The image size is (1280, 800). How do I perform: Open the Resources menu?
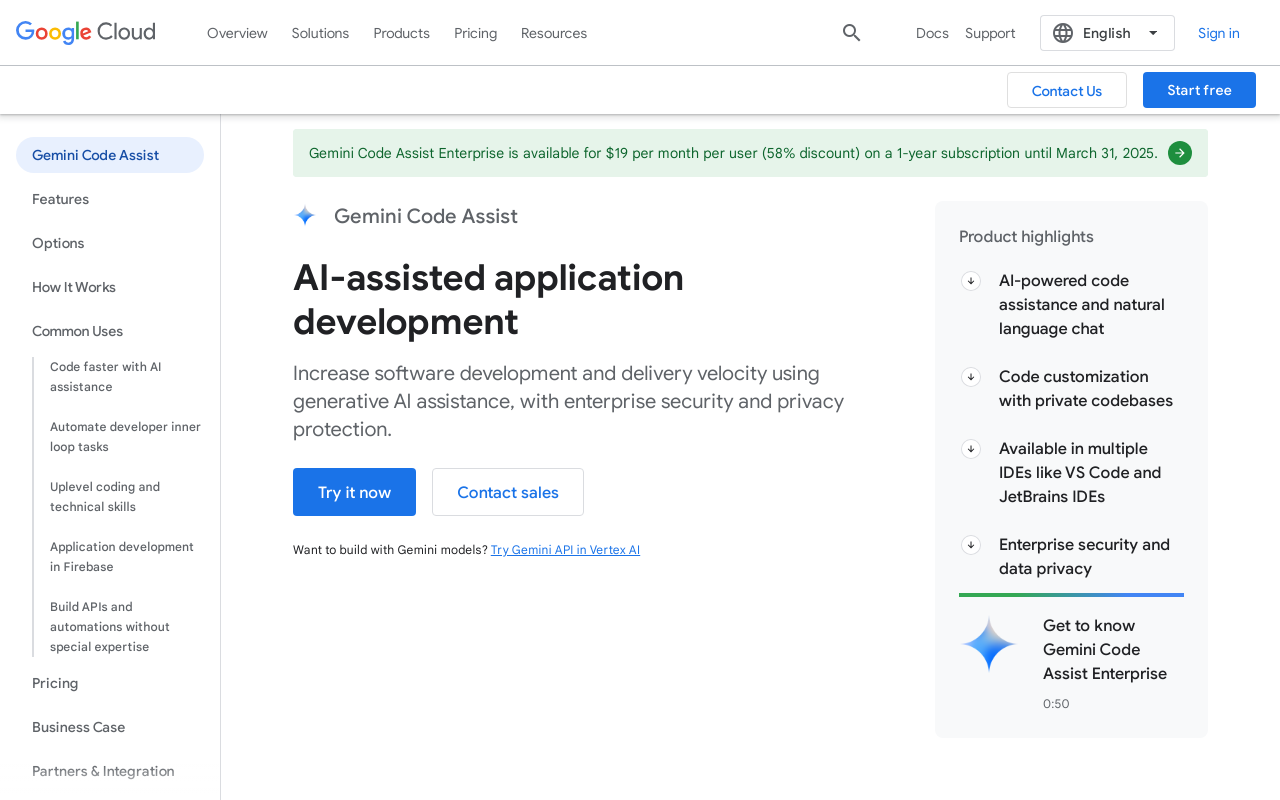(554, 33)
